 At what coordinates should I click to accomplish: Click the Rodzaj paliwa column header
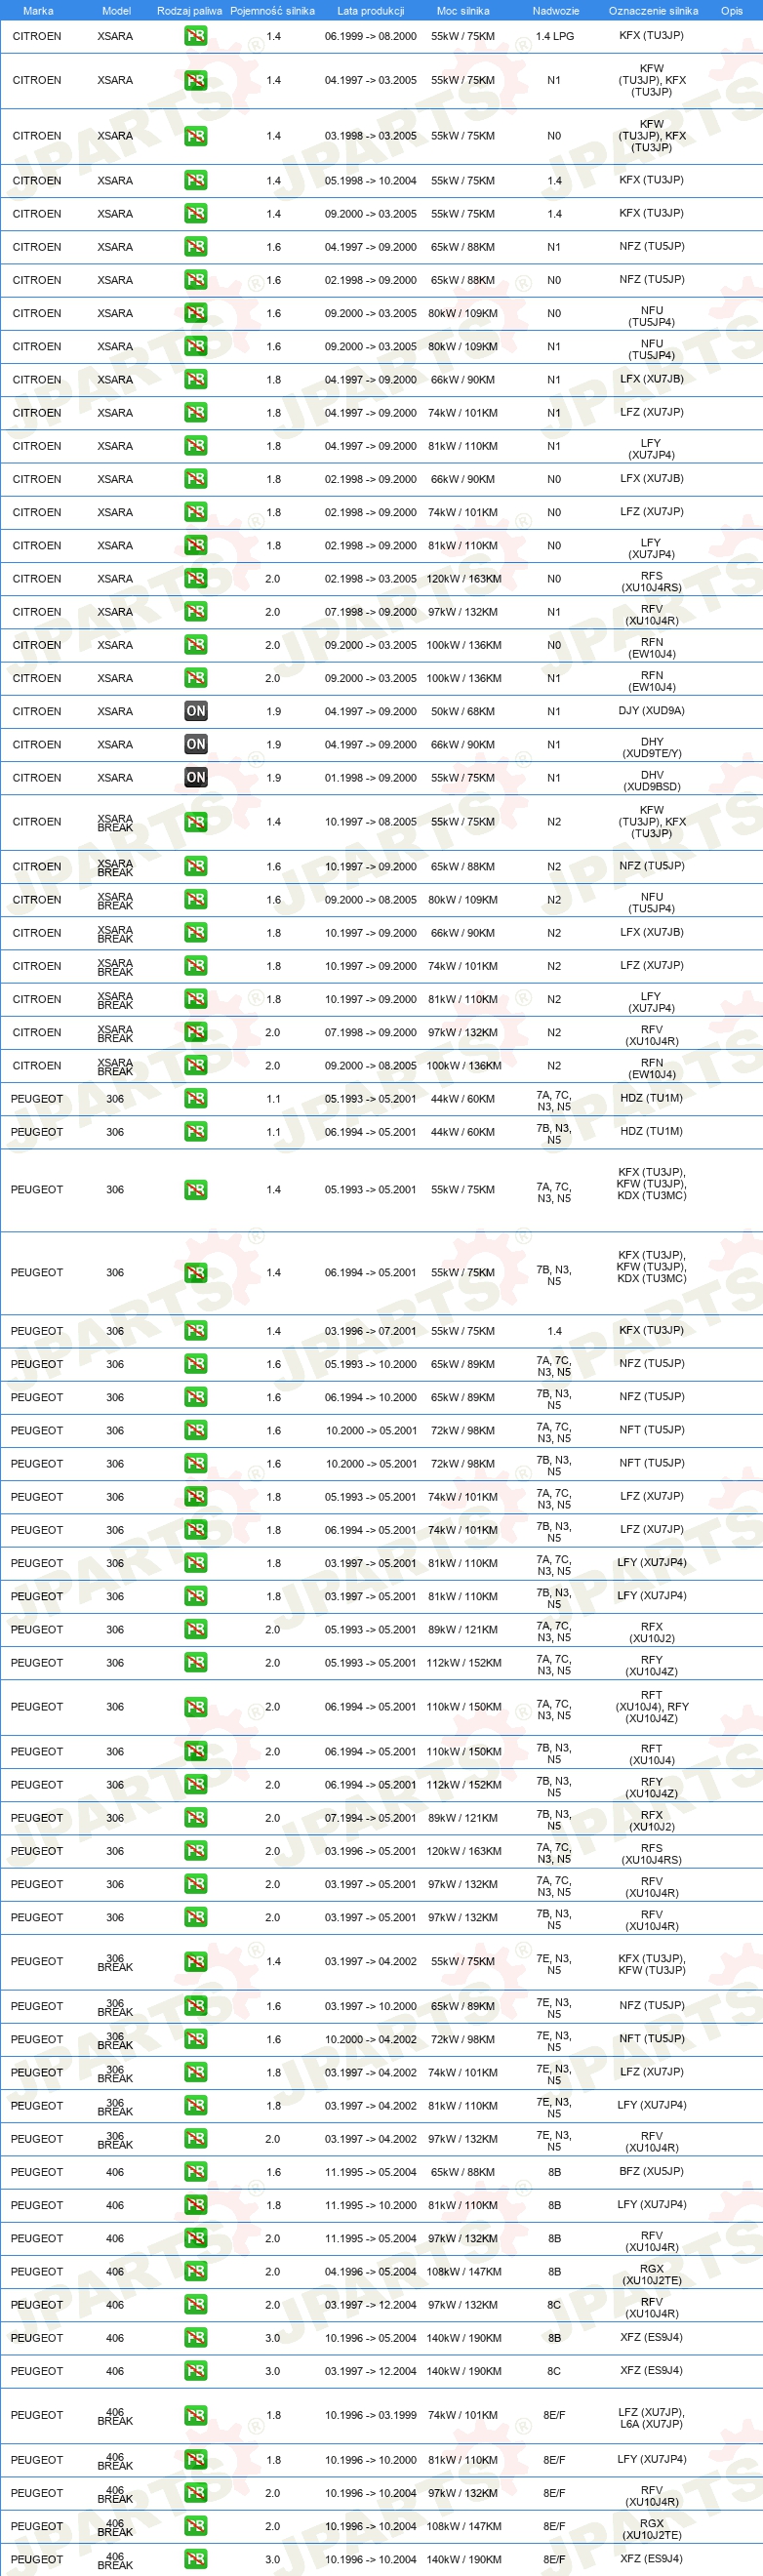tap(190, 11)
